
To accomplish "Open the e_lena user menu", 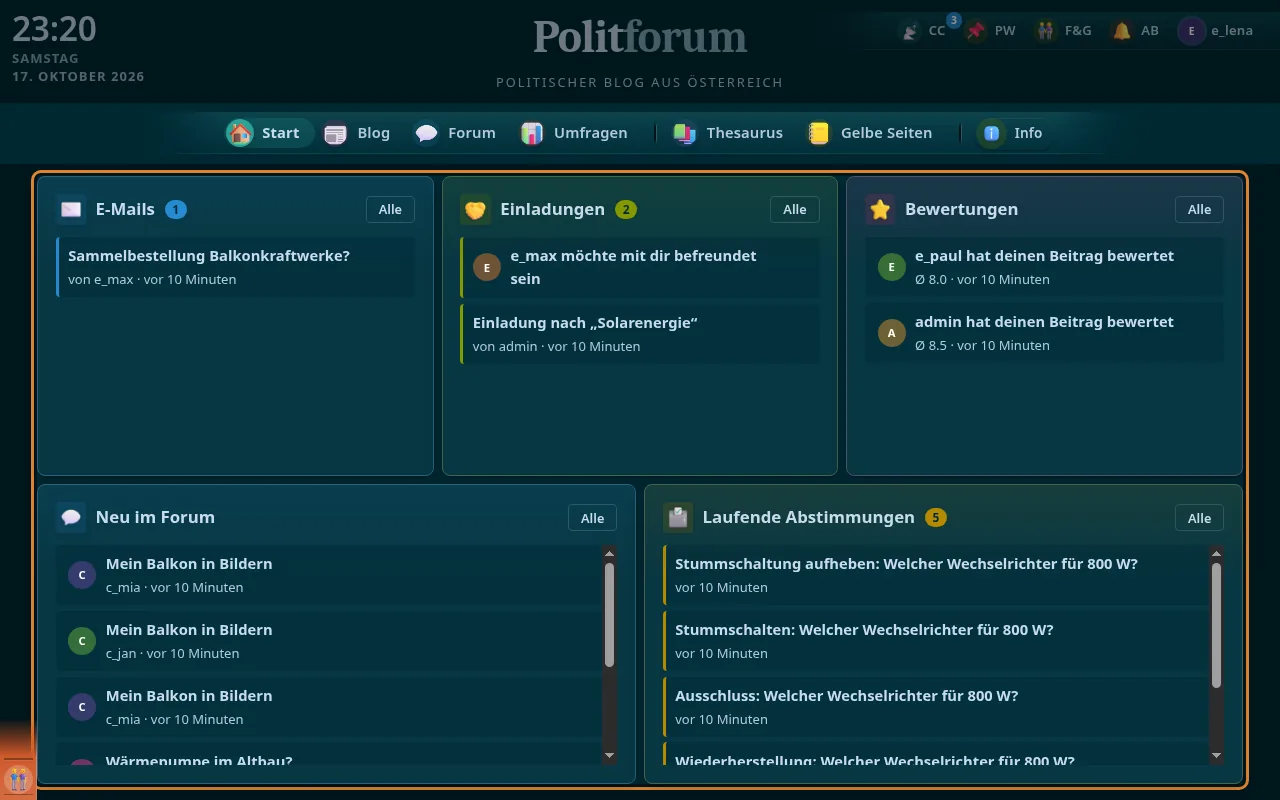I will (1217, 31).
